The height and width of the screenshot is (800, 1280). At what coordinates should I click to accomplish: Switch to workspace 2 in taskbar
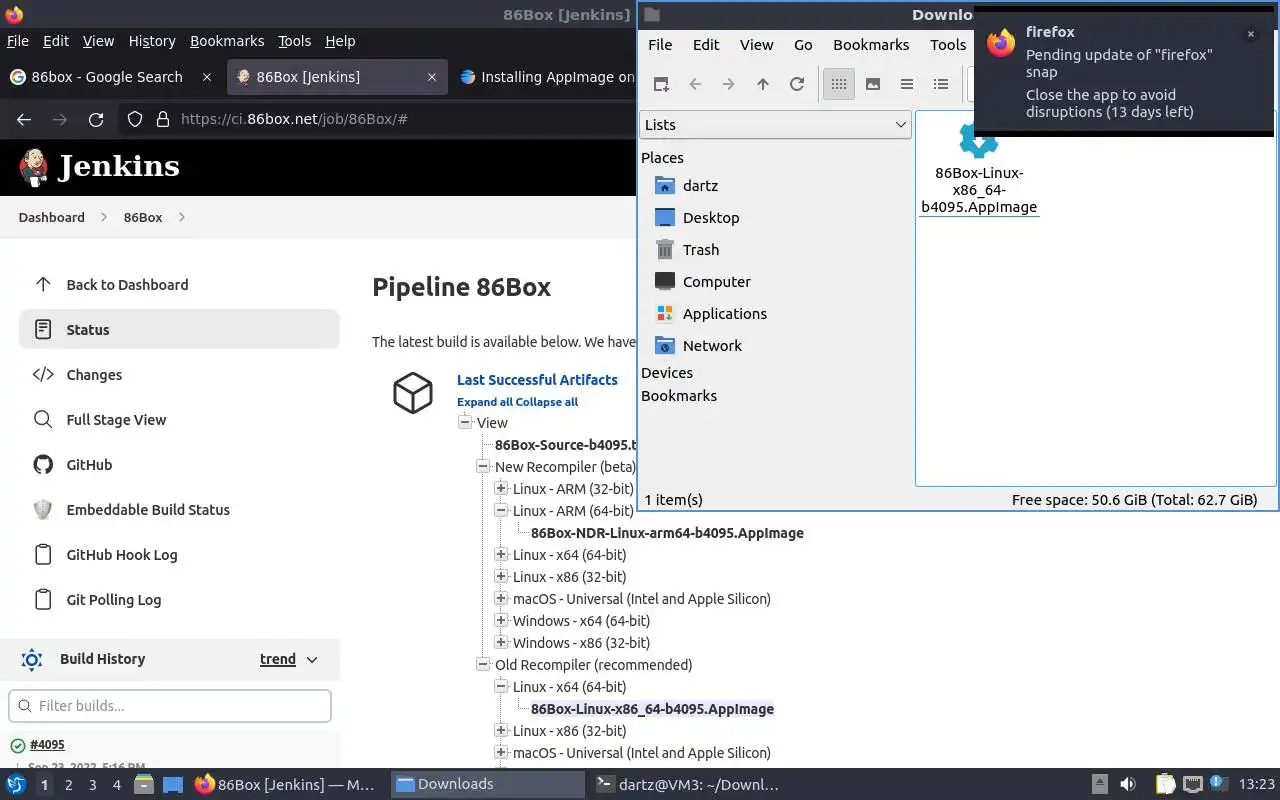(x=68, y=785)
